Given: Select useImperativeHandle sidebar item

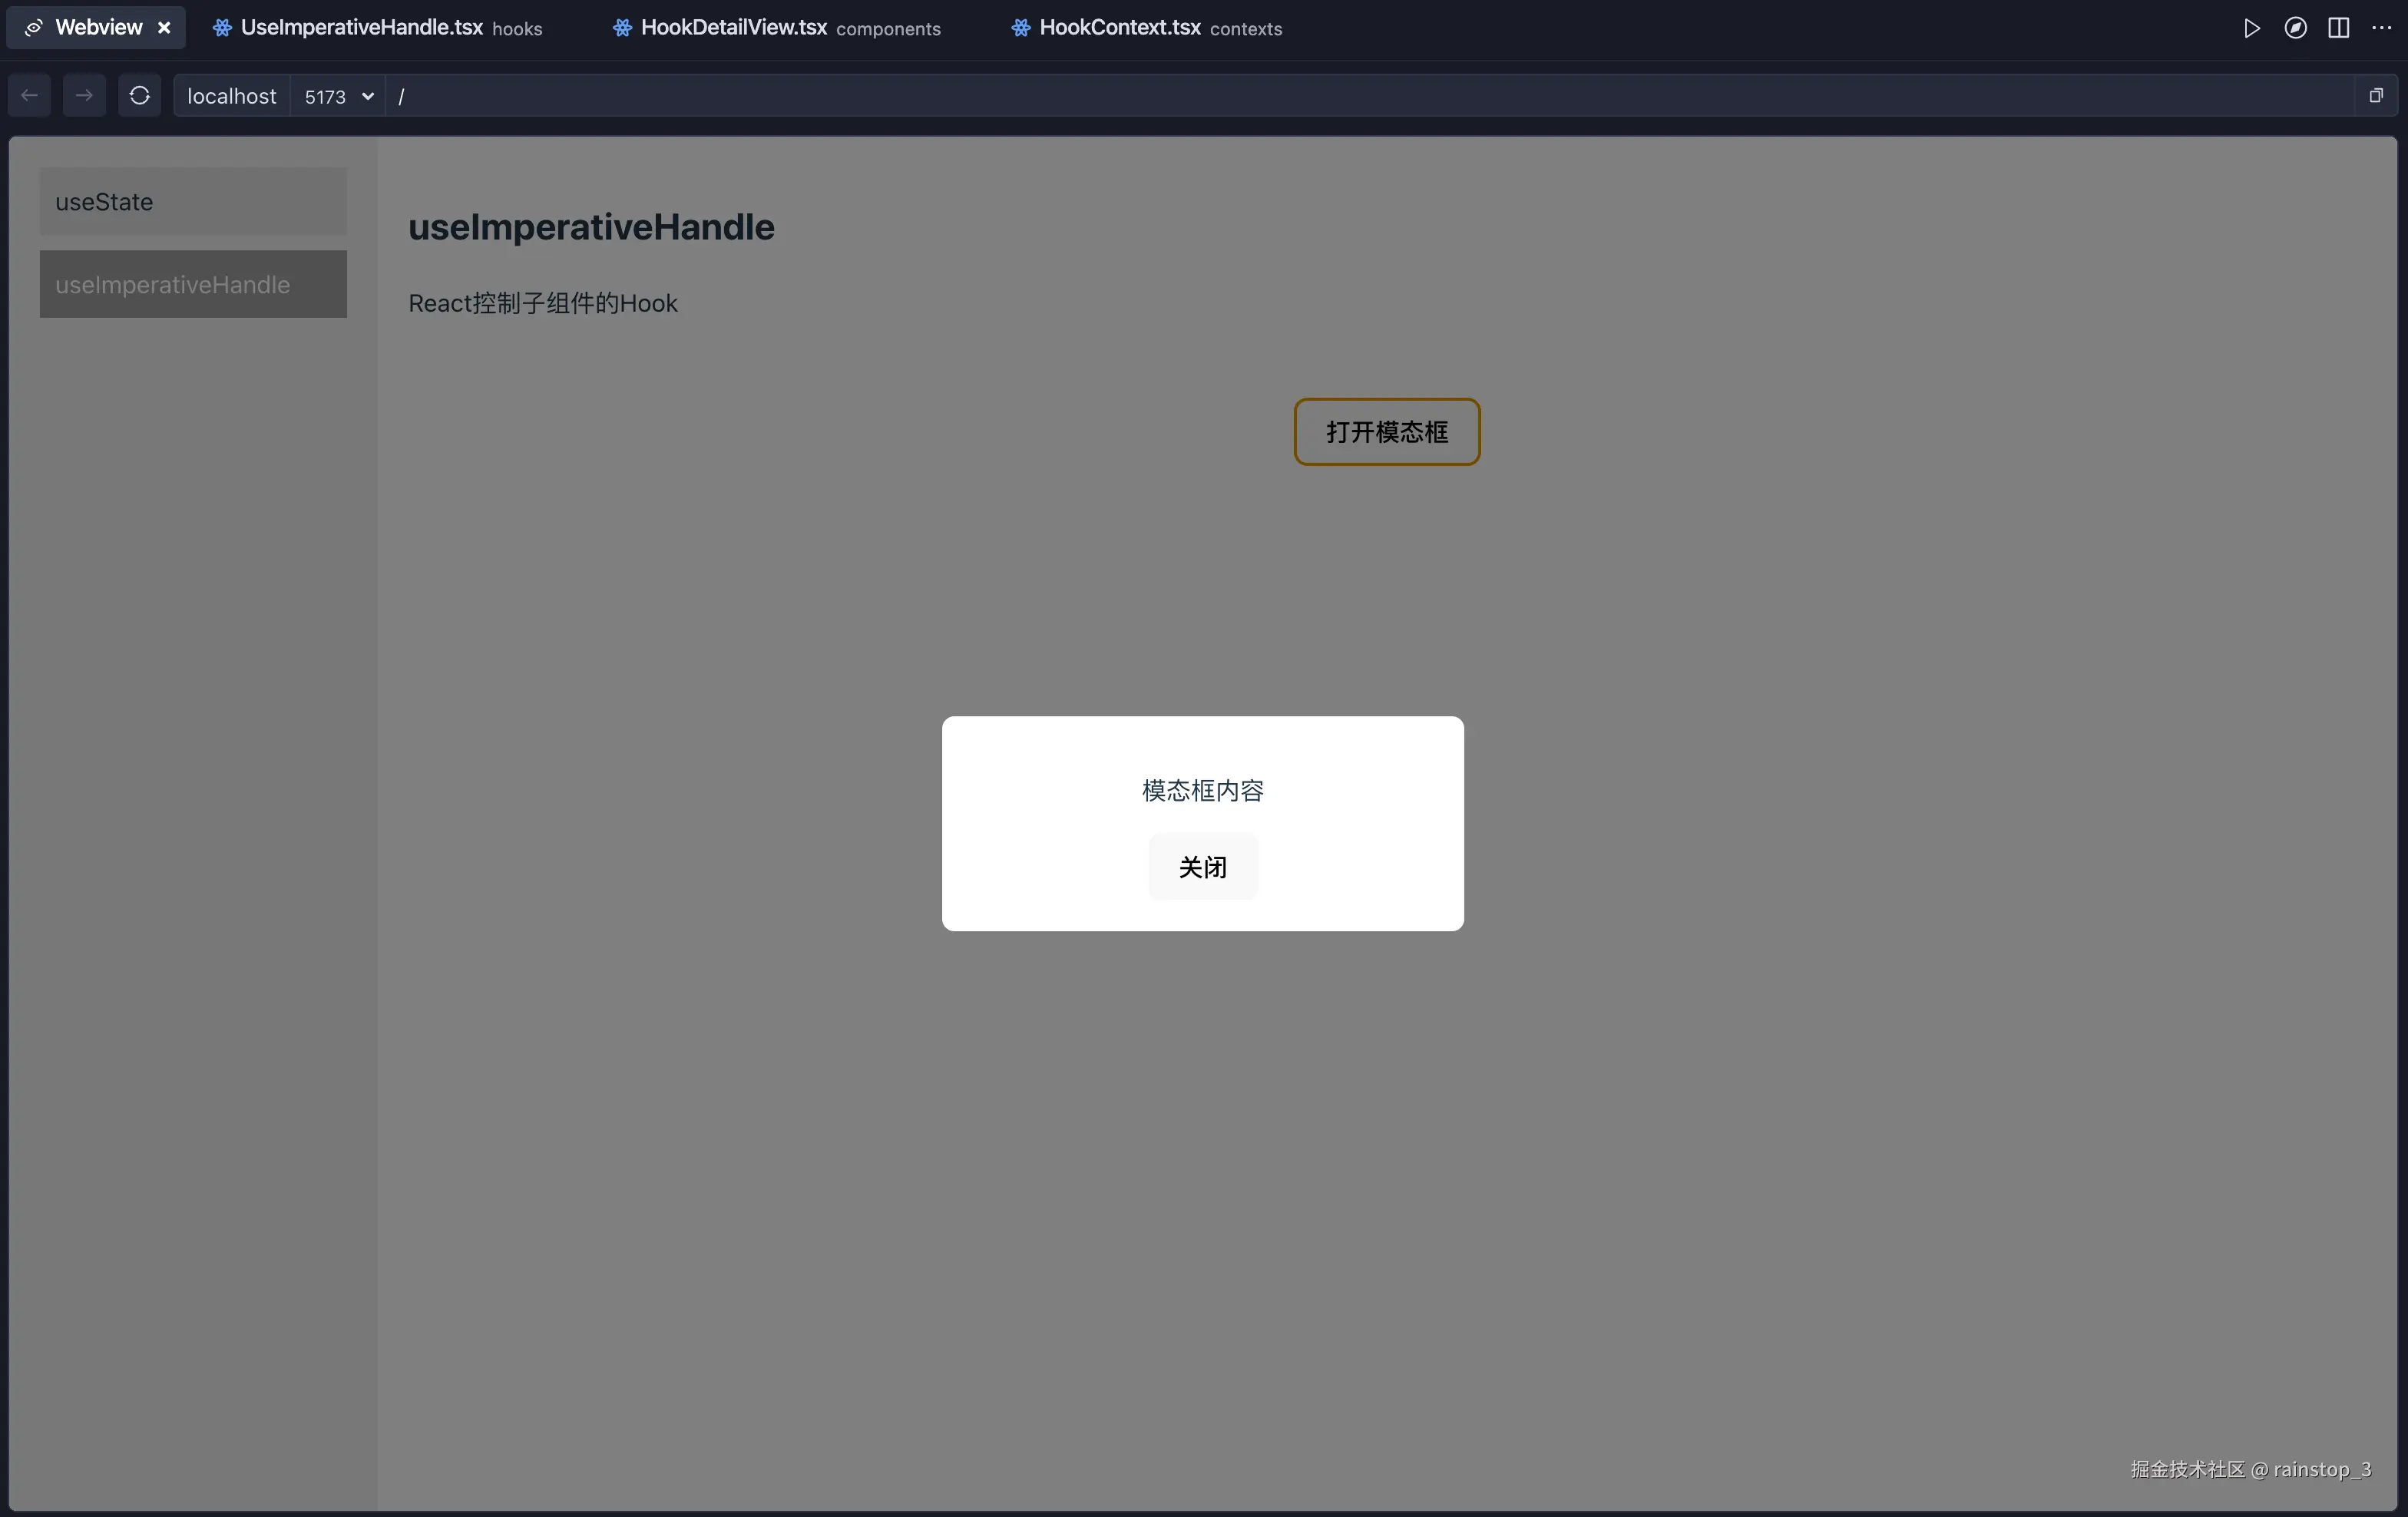Looking at the screenshot, I should click(193, 285).
